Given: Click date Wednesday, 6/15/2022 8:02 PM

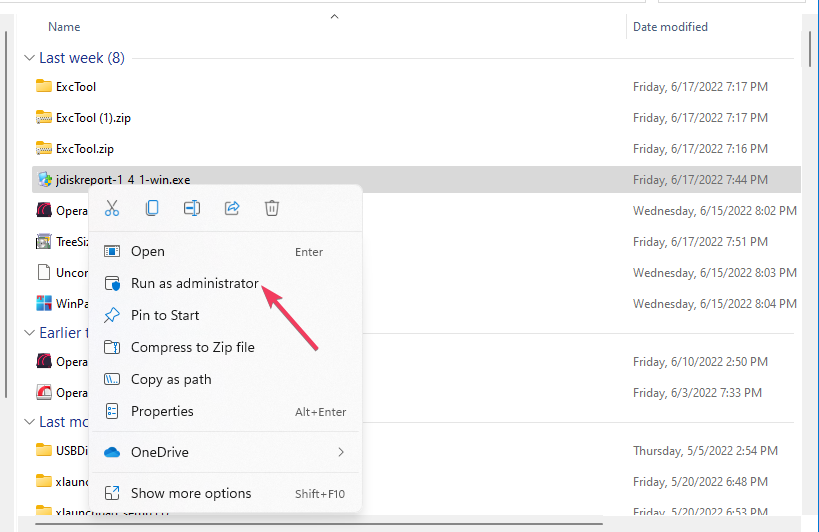Looking at the screenshot, I should pyautogui.click(x=715, y=210).
